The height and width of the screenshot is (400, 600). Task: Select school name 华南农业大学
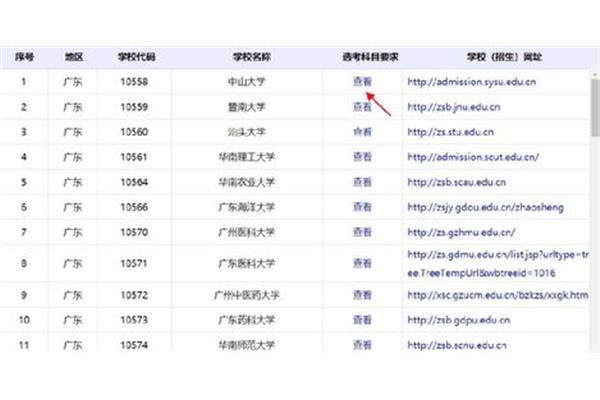246,182
